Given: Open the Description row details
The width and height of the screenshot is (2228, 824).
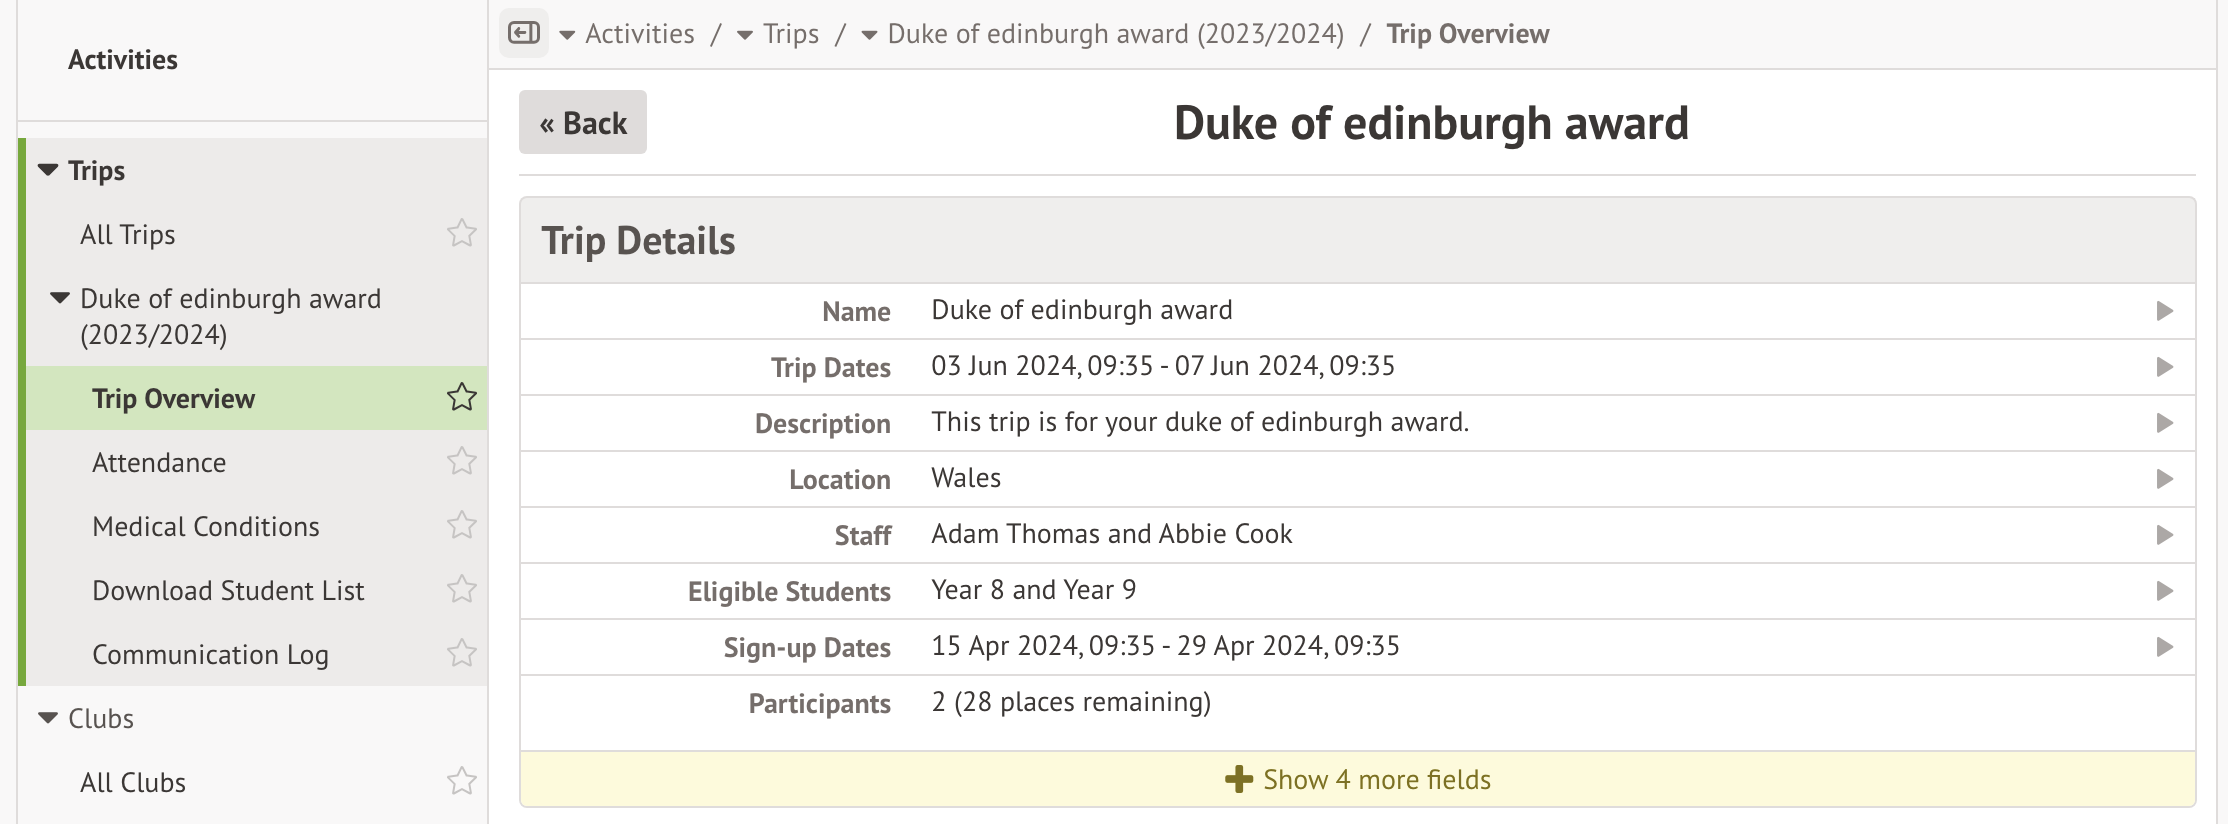Looking at the screenshot, I should (2165, 423).
